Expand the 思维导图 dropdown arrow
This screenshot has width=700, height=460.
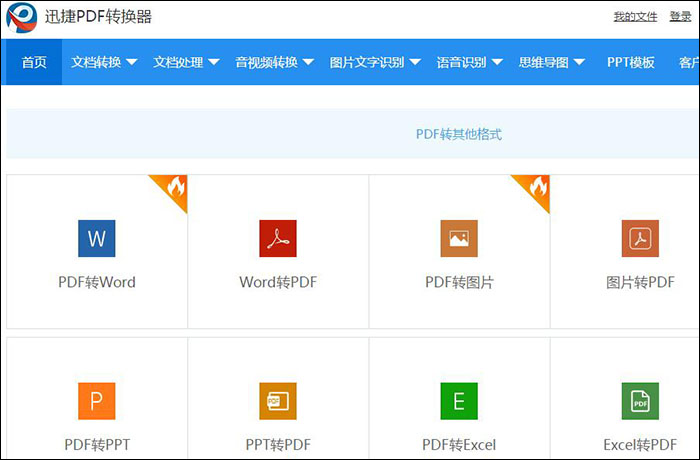point(579,62)
